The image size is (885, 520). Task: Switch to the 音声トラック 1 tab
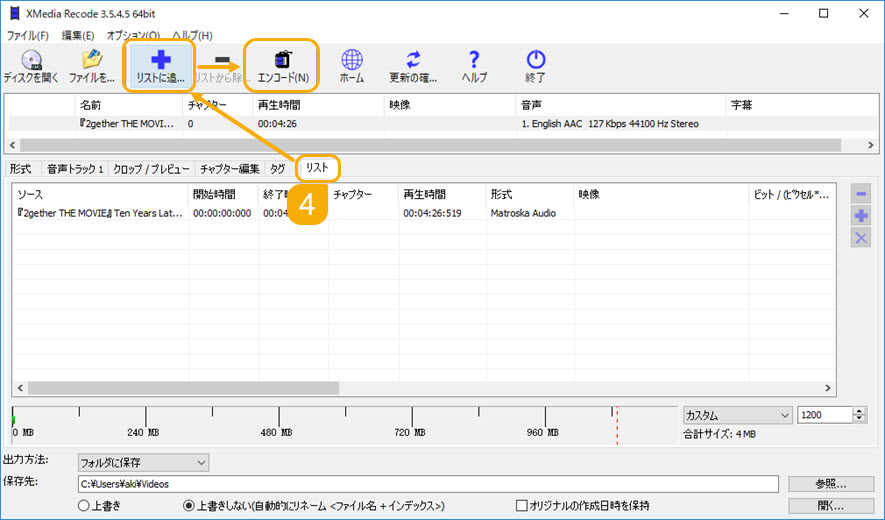point(75,169)
